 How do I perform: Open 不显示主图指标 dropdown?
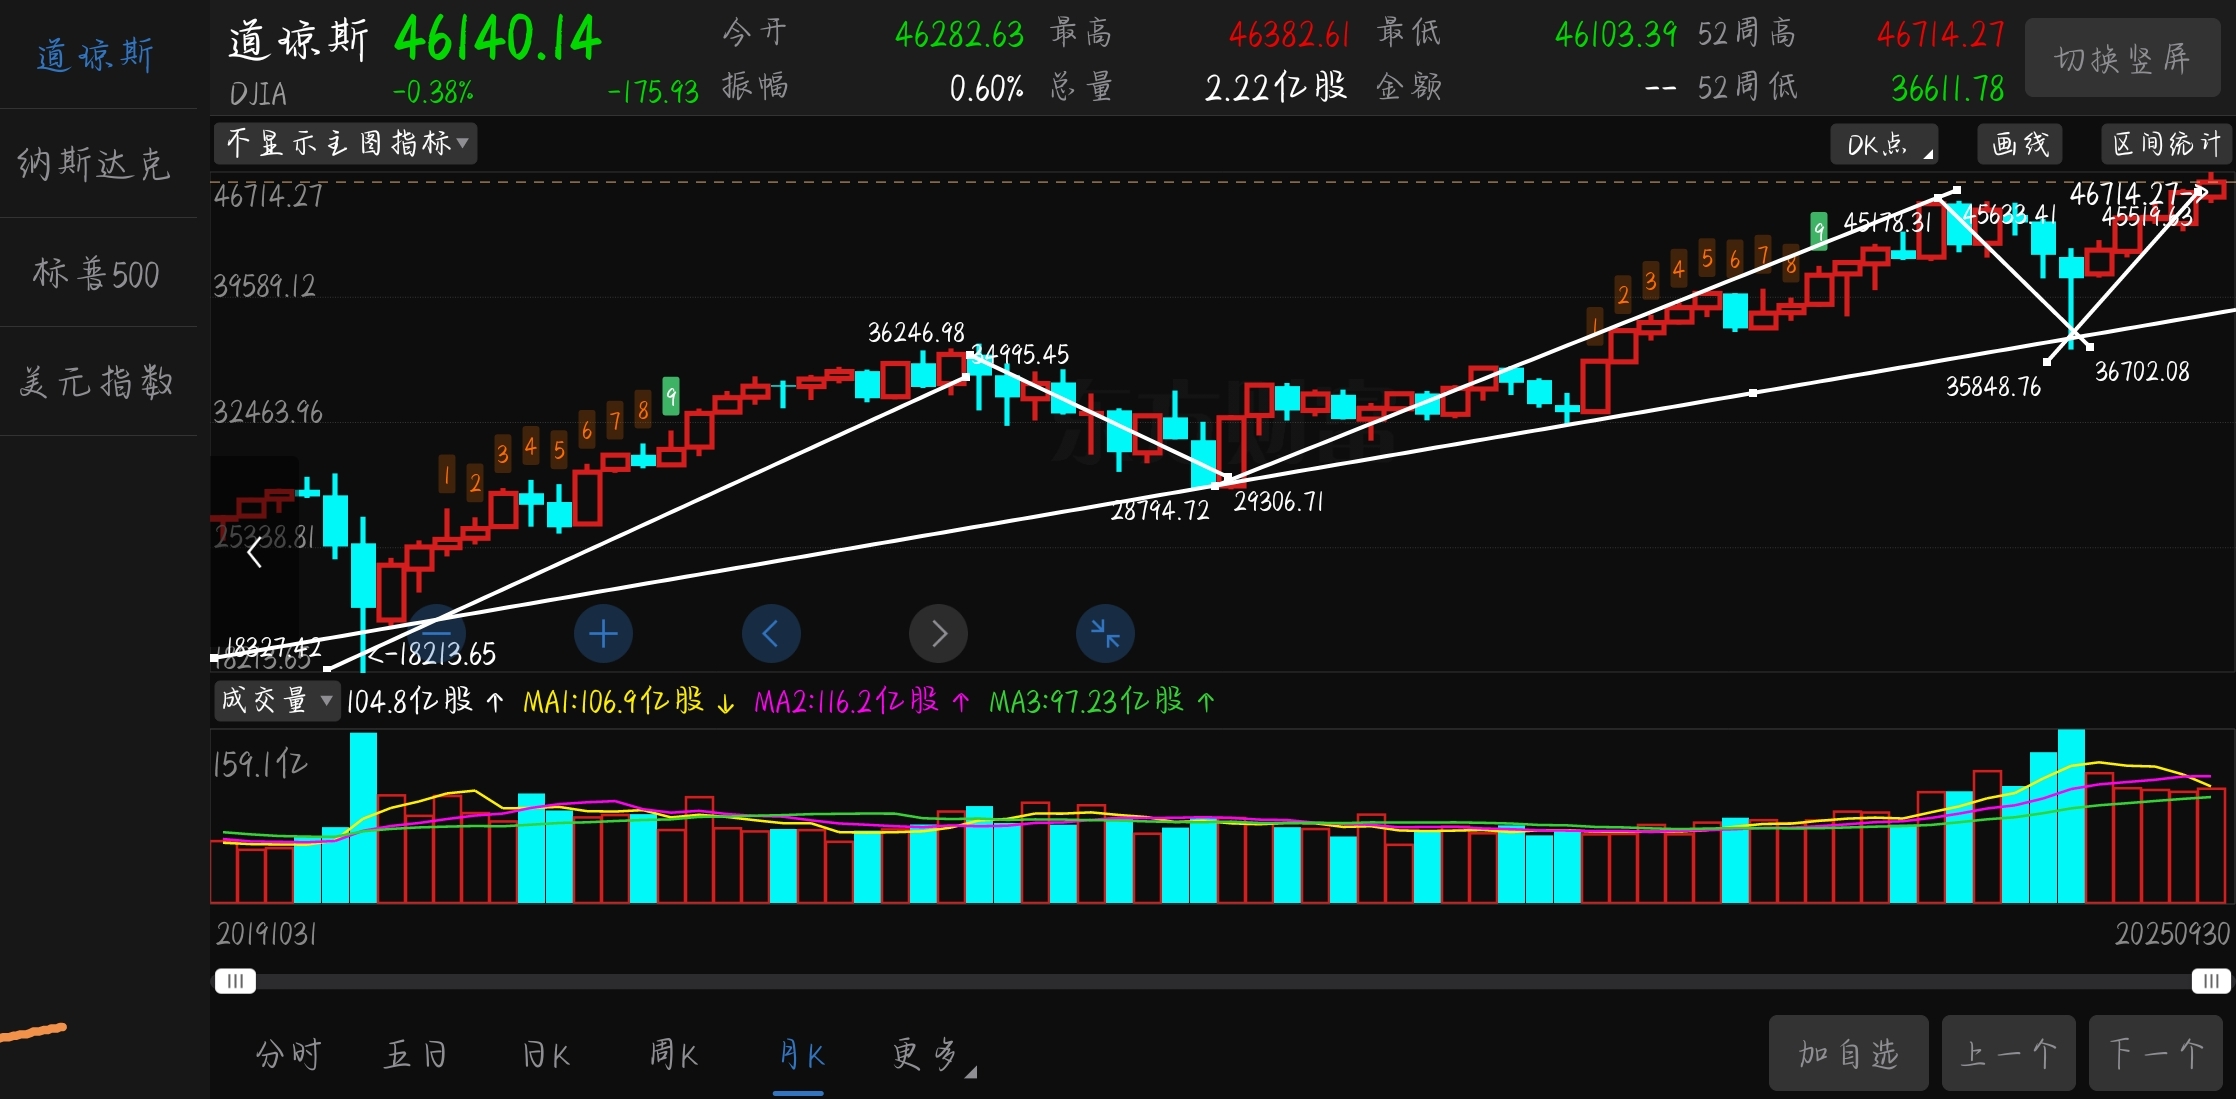(x=346, y=144)
